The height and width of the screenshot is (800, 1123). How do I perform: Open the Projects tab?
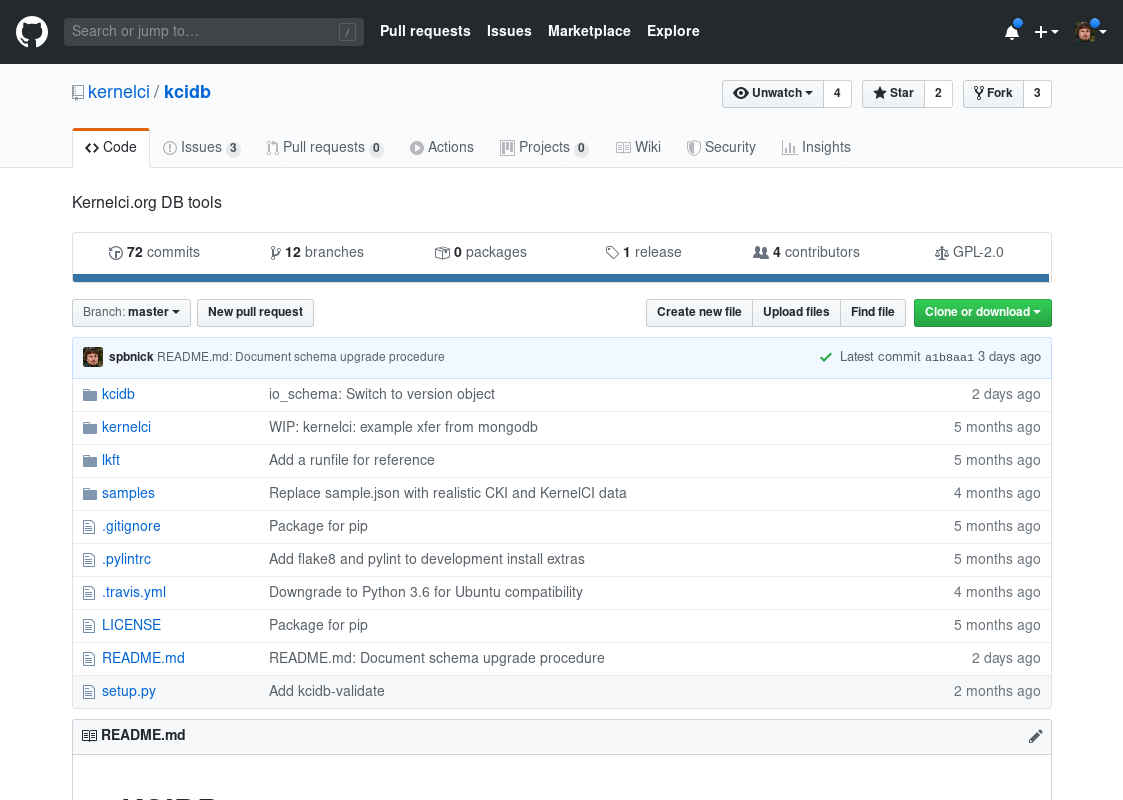point(544,148)
